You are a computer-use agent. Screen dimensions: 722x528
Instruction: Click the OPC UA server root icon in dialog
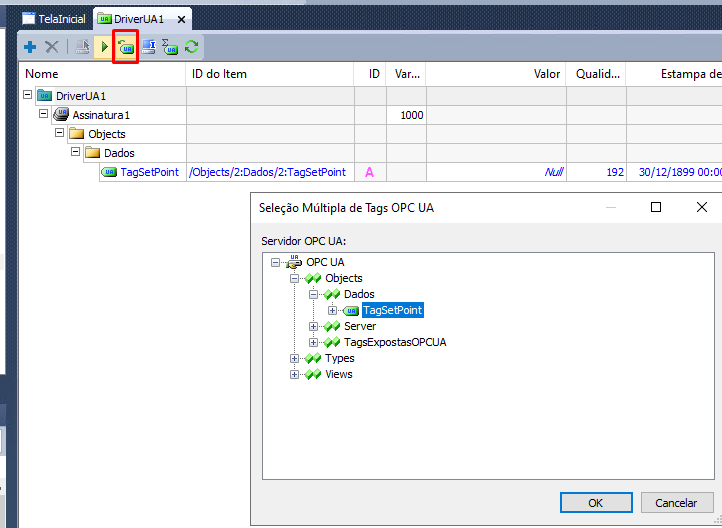[294, 262]
